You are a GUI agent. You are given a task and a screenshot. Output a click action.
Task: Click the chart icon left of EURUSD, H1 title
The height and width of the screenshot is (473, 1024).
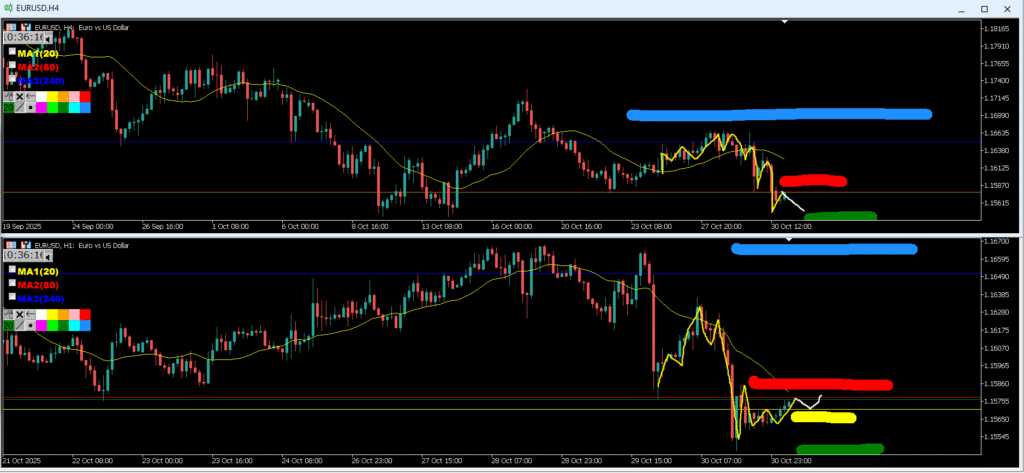click(x=24, y=244)
